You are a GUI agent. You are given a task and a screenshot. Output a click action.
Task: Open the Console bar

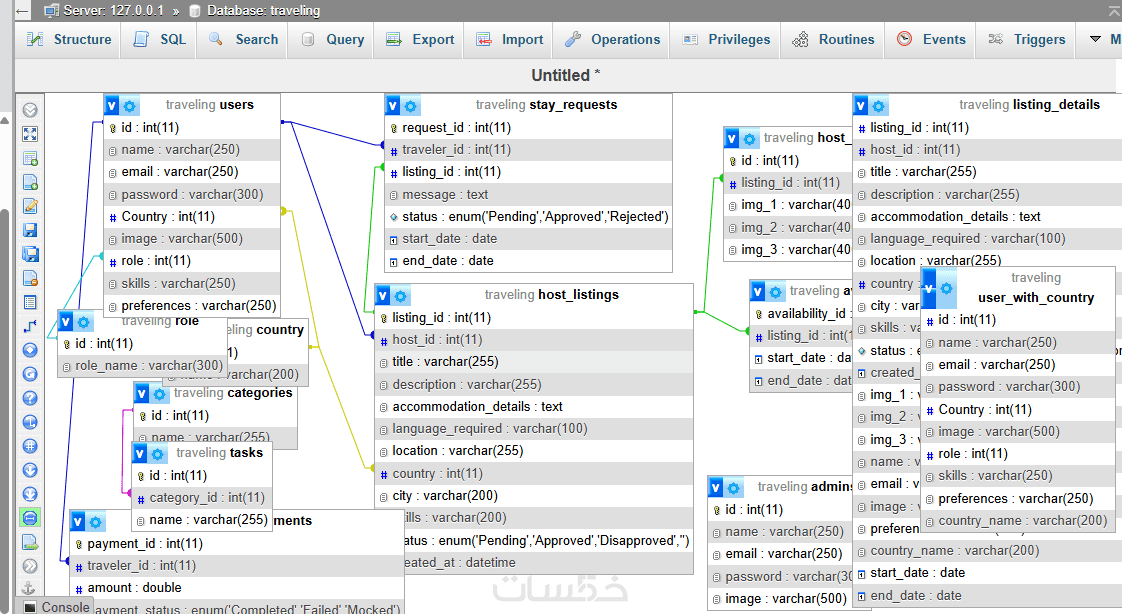click(57, 606)
